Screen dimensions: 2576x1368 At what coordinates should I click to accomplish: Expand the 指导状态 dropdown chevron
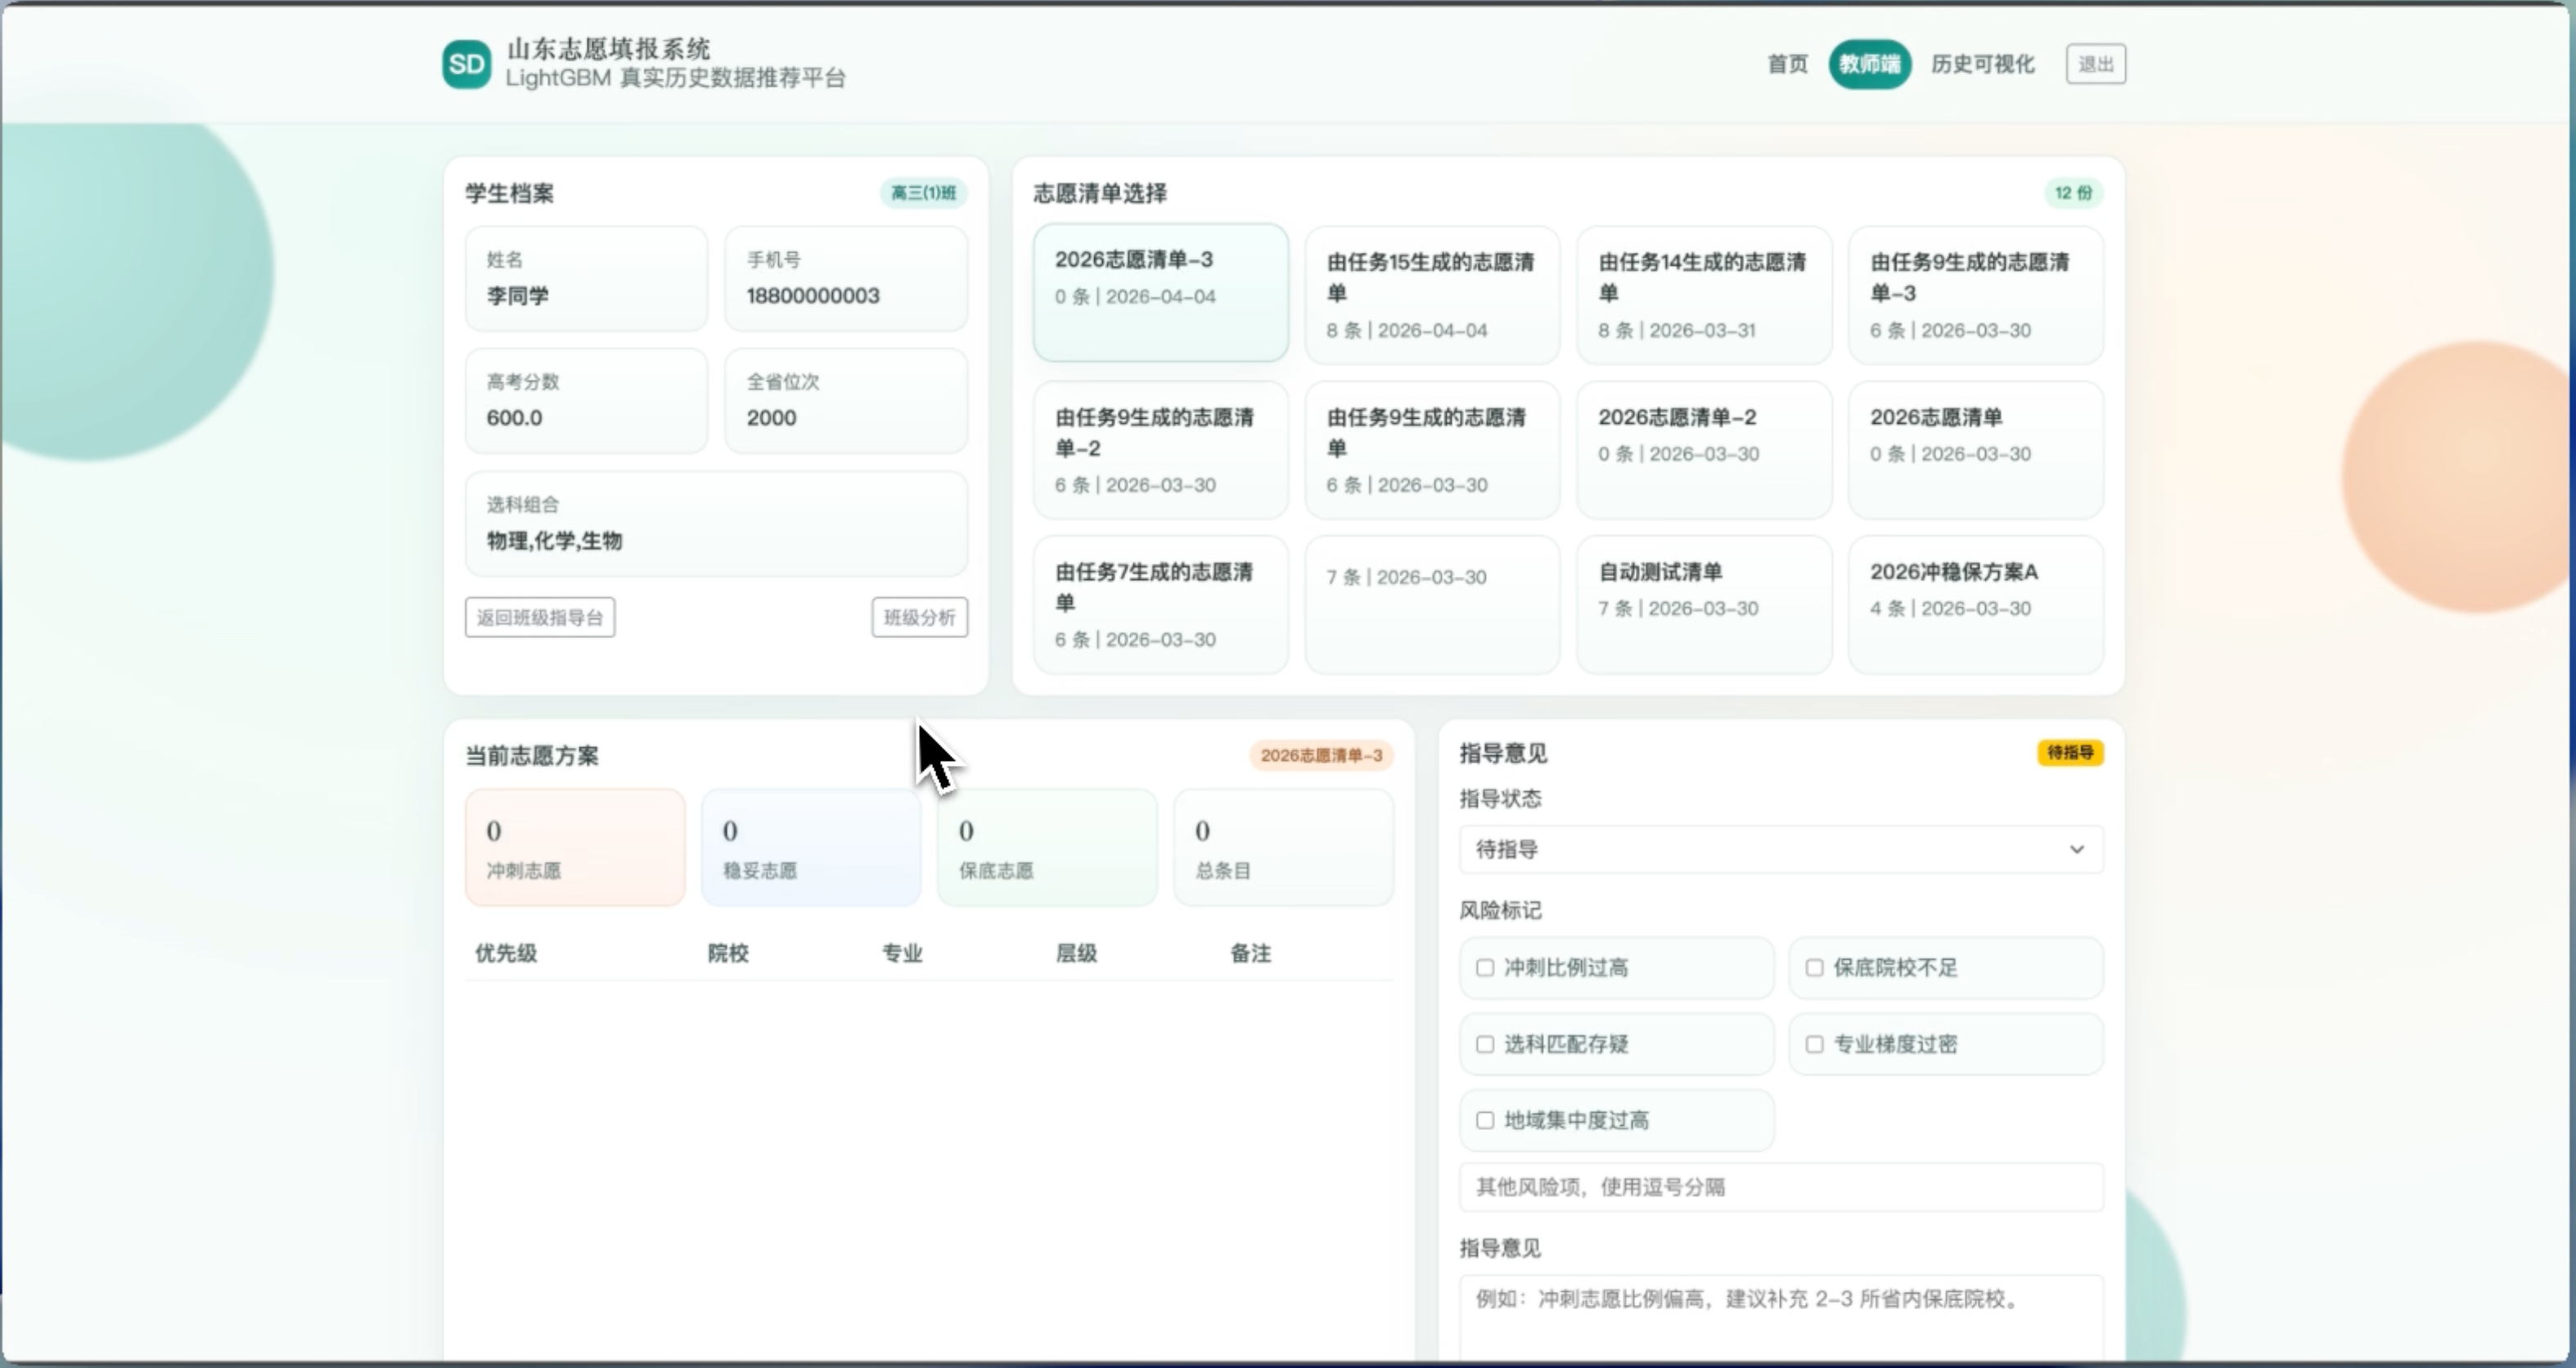(2076, 849)
